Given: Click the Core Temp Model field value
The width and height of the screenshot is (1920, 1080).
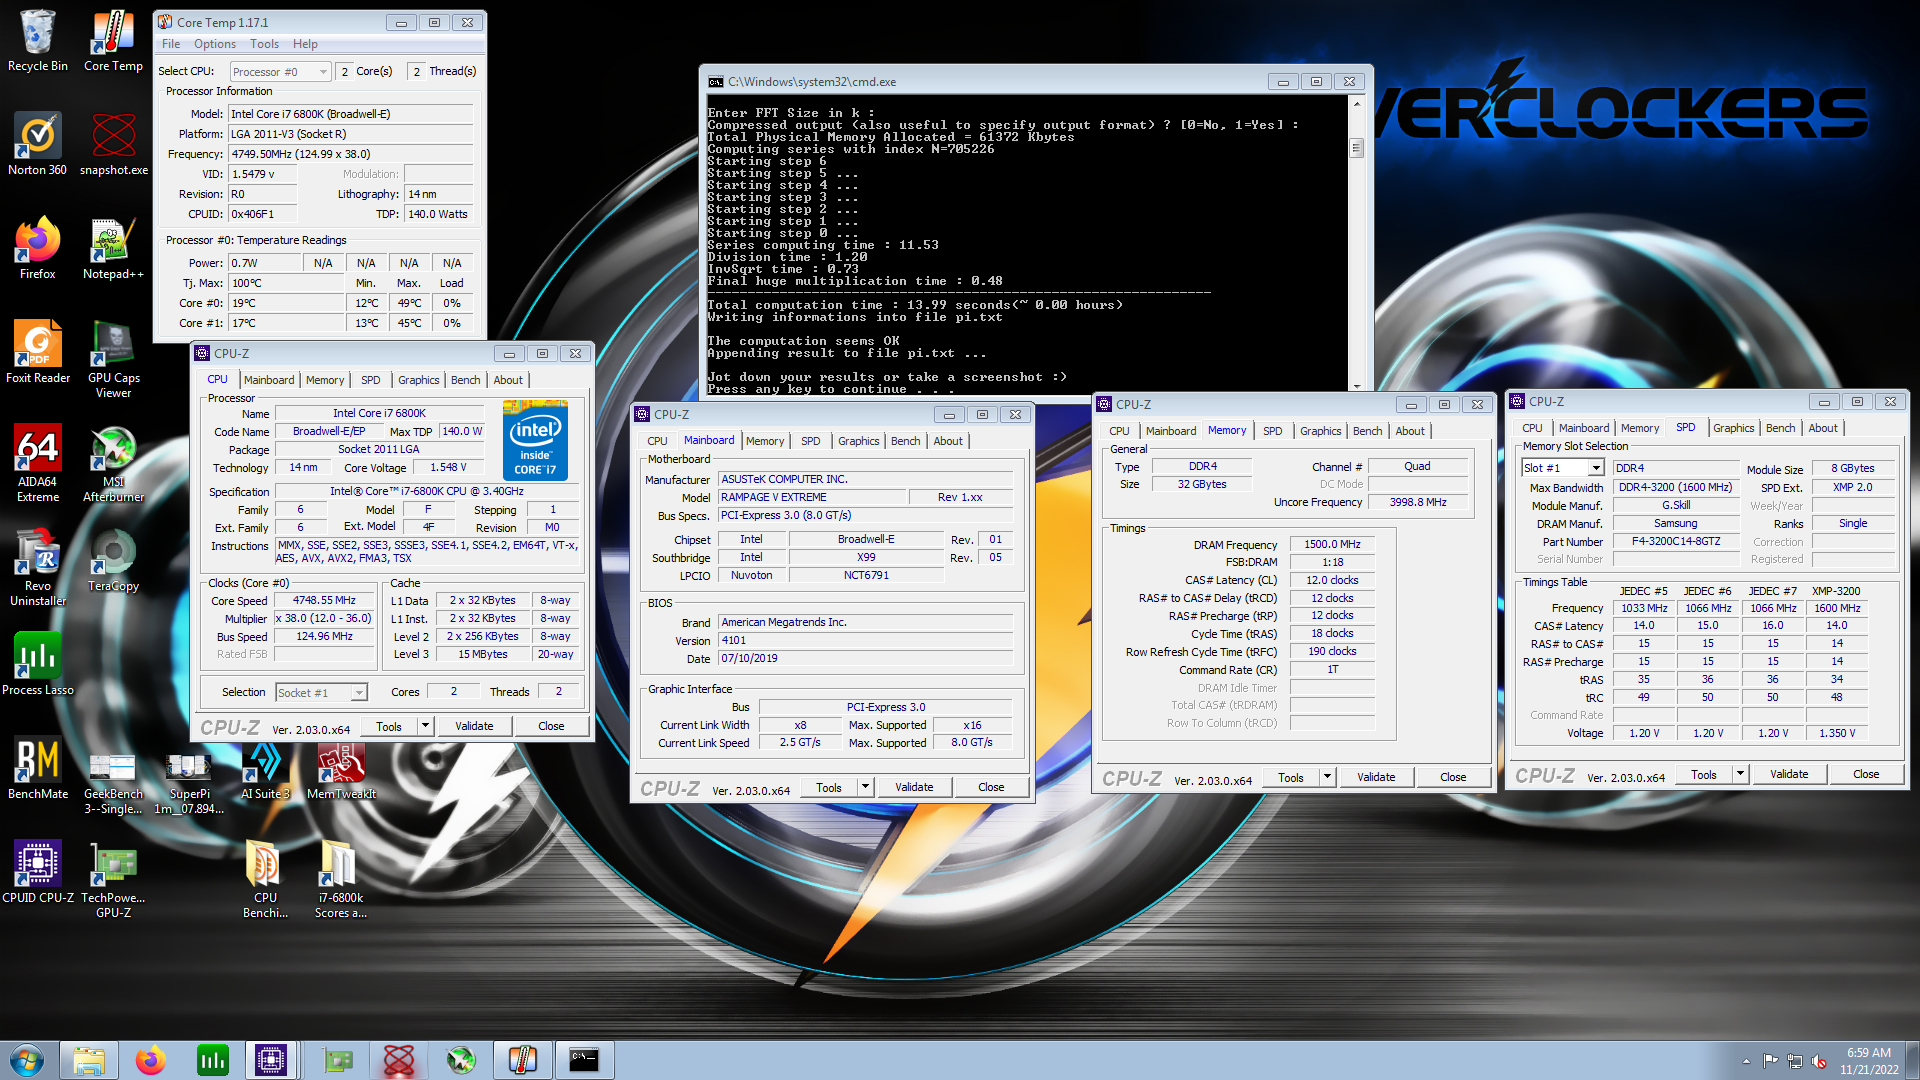Looking at the screenshot, I should pos(350,114).
